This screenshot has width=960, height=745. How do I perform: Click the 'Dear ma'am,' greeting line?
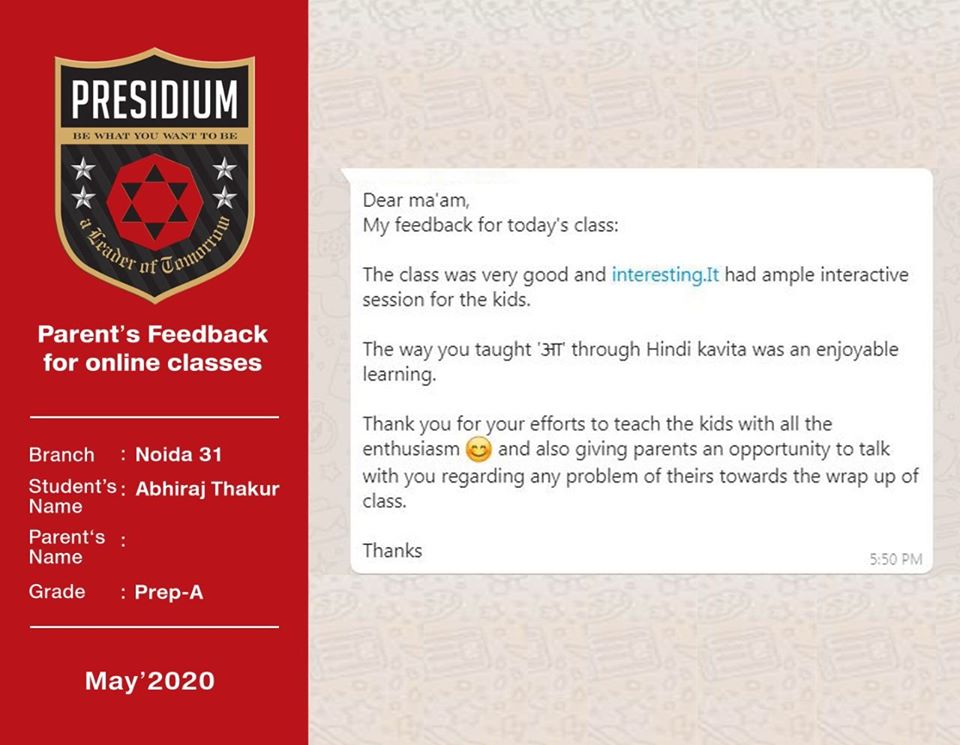pos(416,200)
